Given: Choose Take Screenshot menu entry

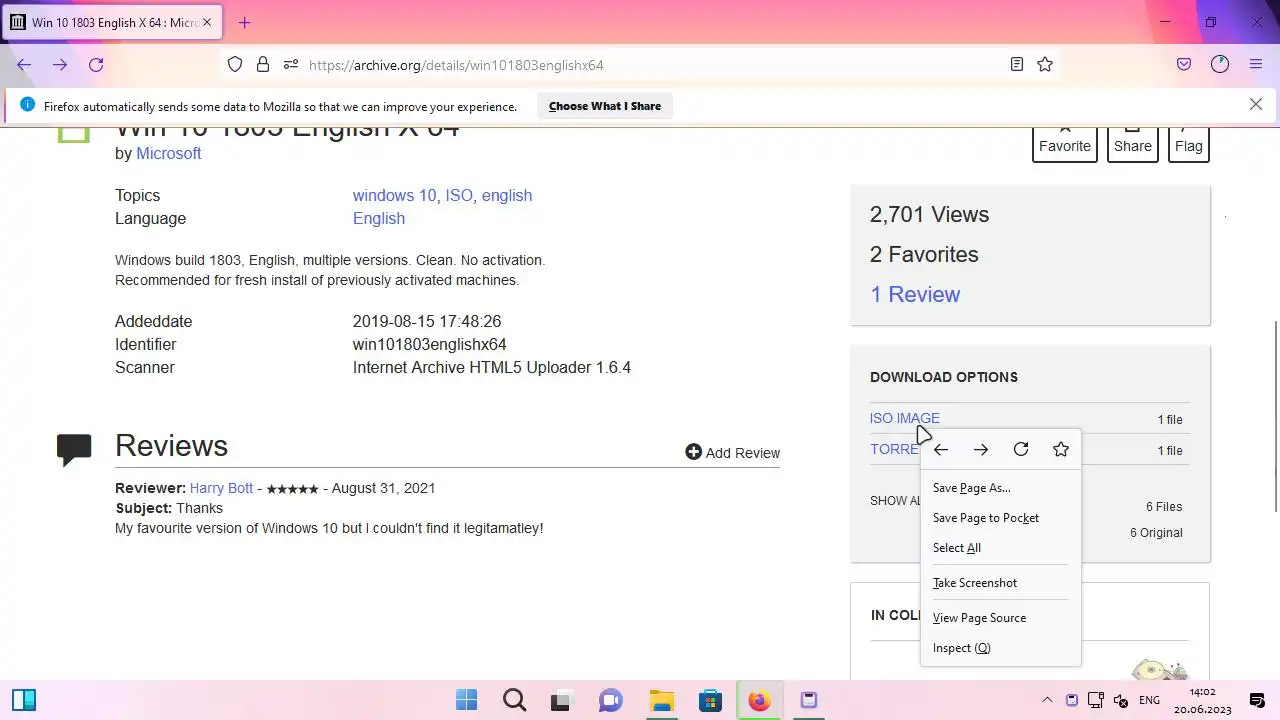Looking at the screenshot, I should (1000, 583).
